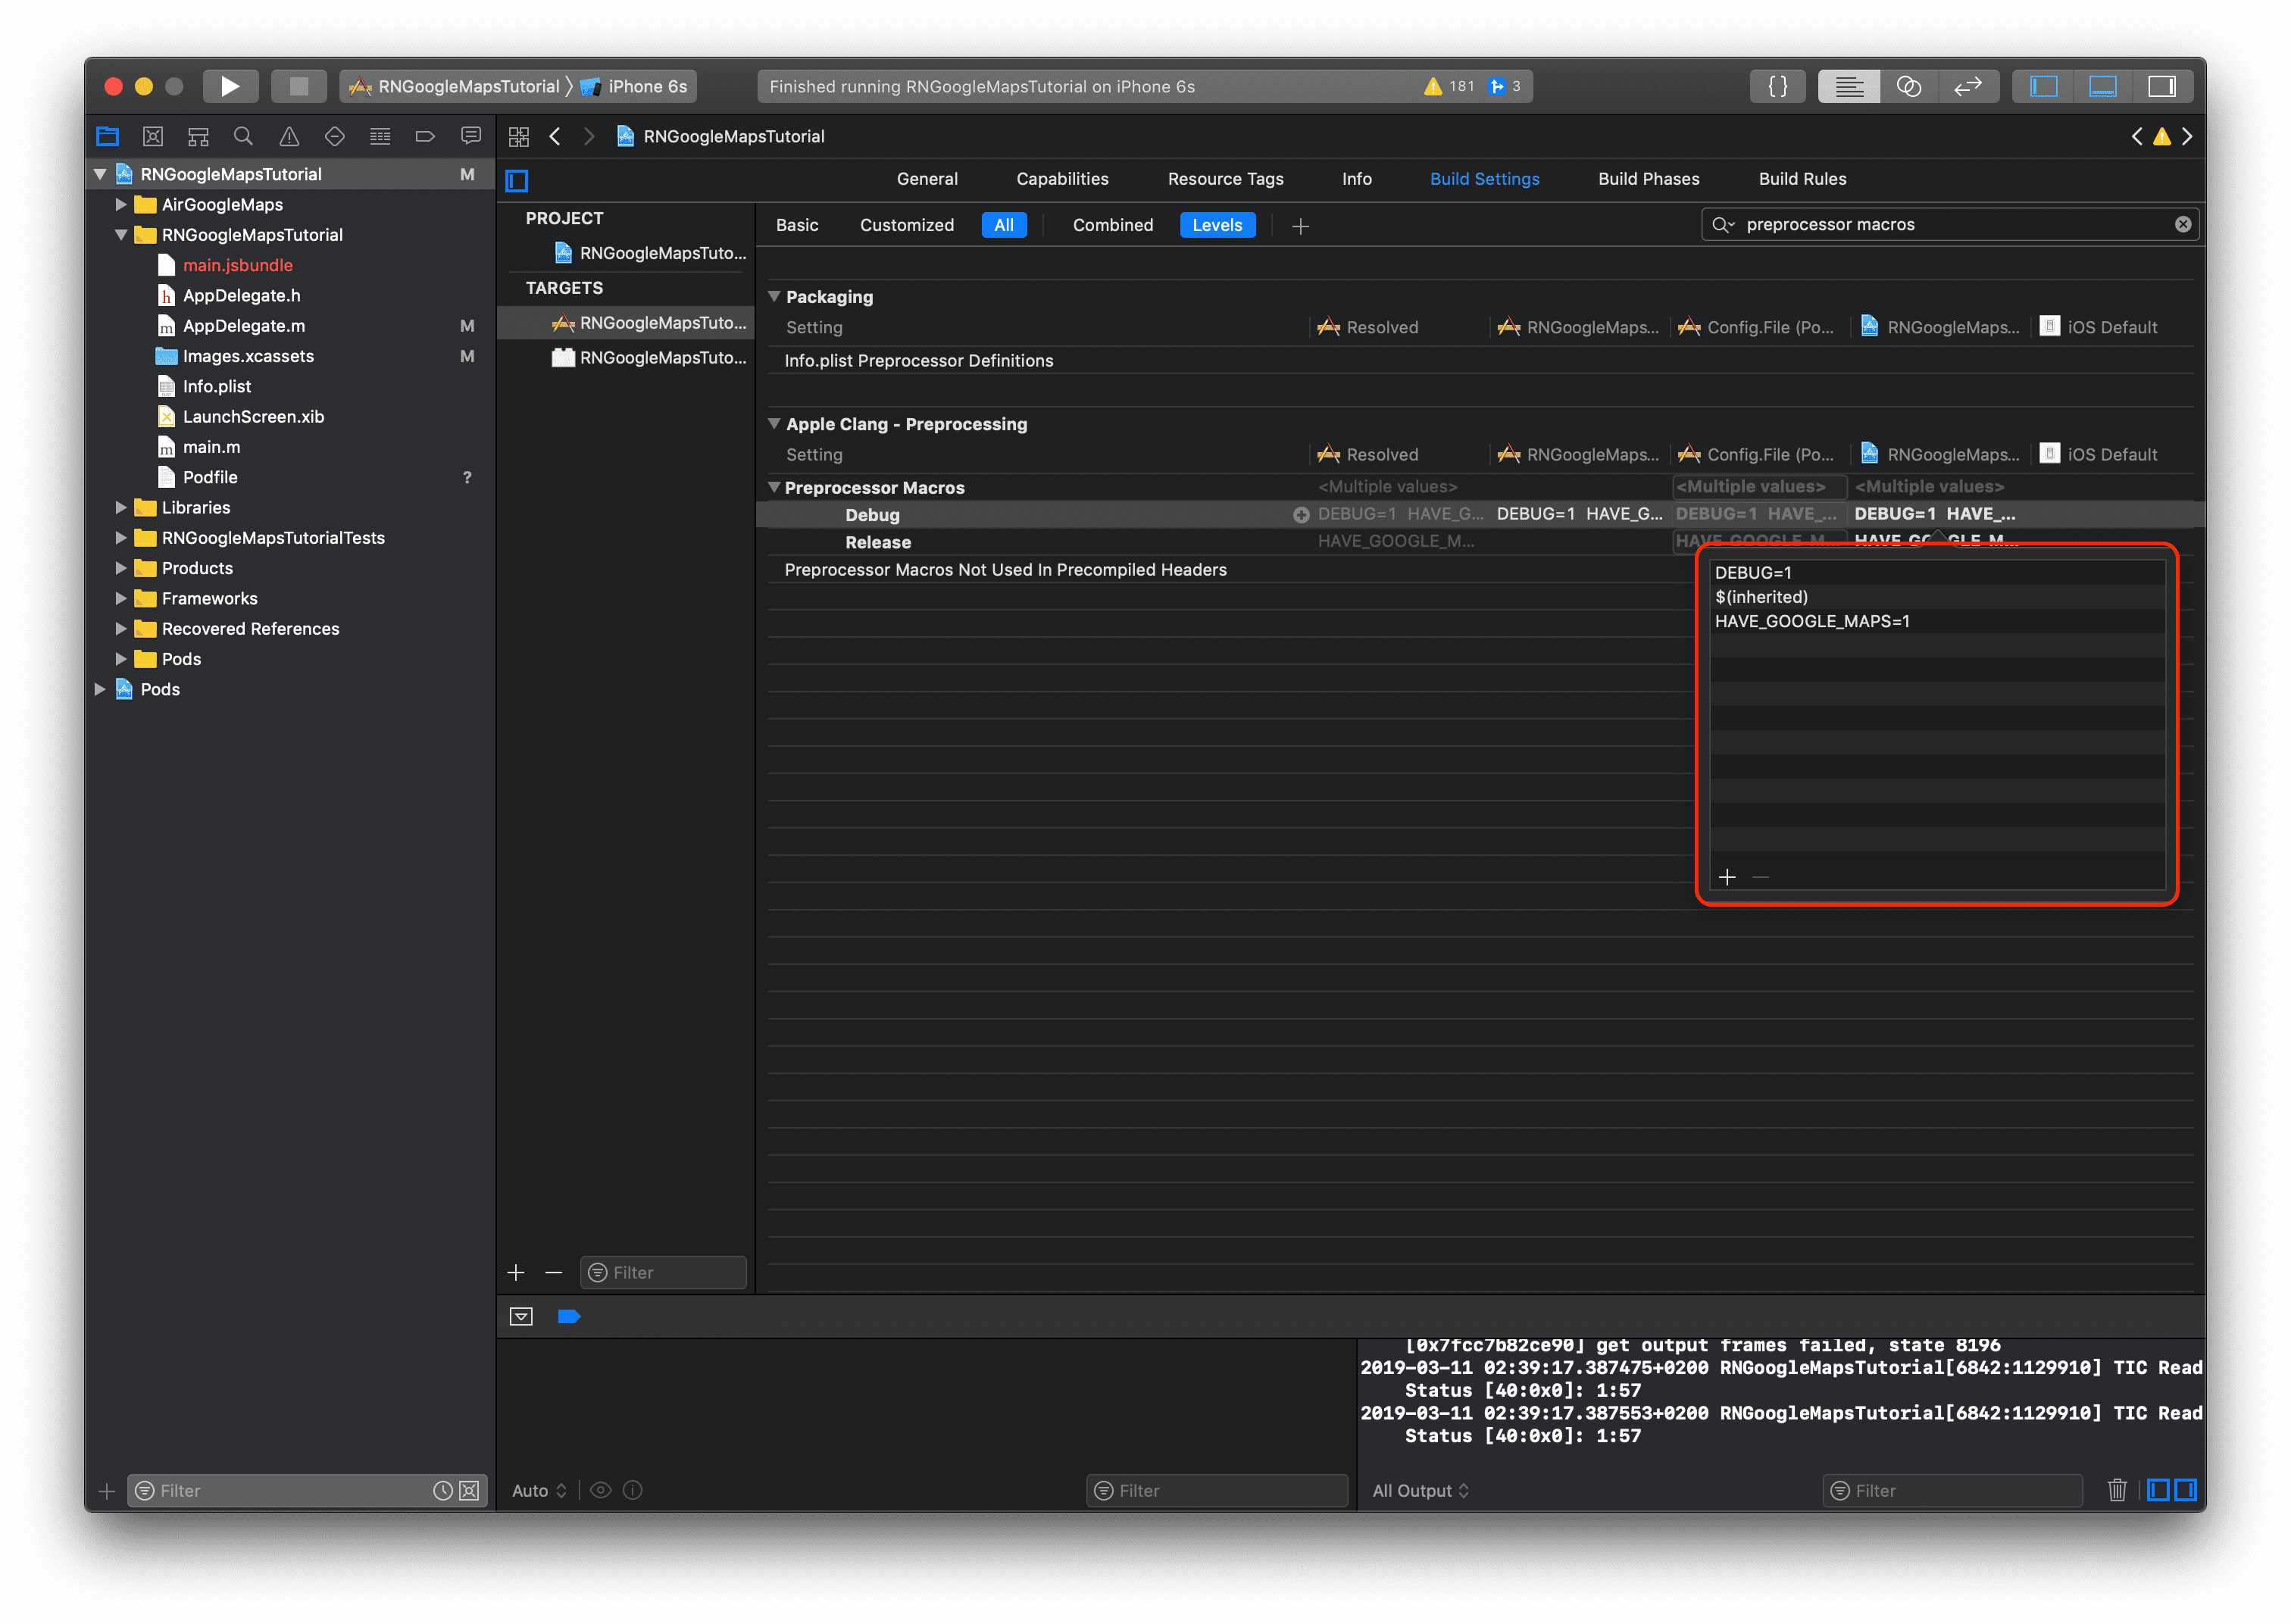Jump to the next issue arrow
2291x1624 pixels.
click(x=2187, y=137)
